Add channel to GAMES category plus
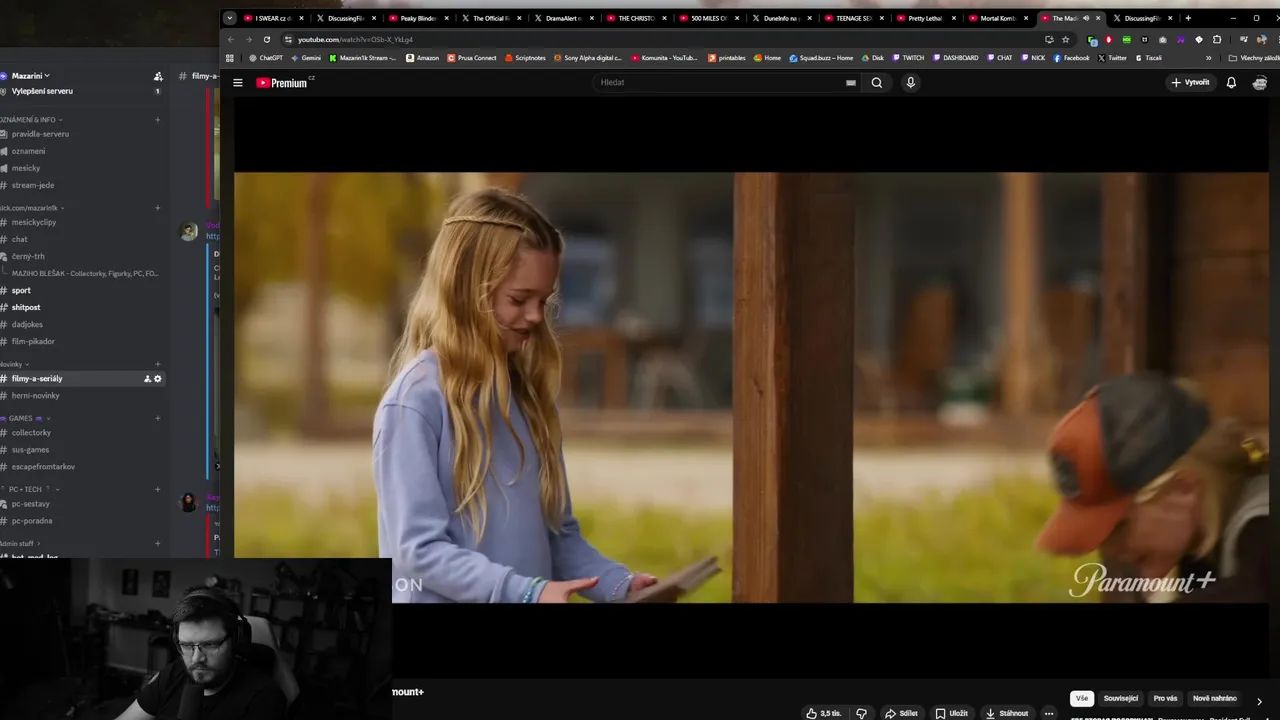Viewport: 1280px width, 720px height. pyautogui.click(x=157, y=418)
